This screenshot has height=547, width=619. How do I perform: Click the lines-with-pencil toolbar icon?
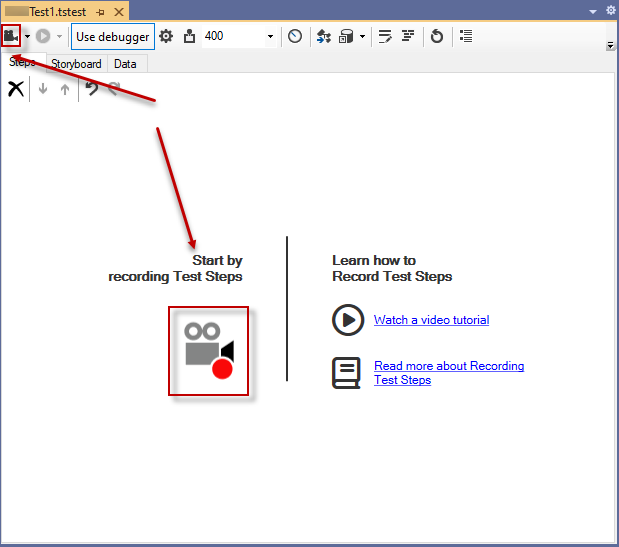385,36
